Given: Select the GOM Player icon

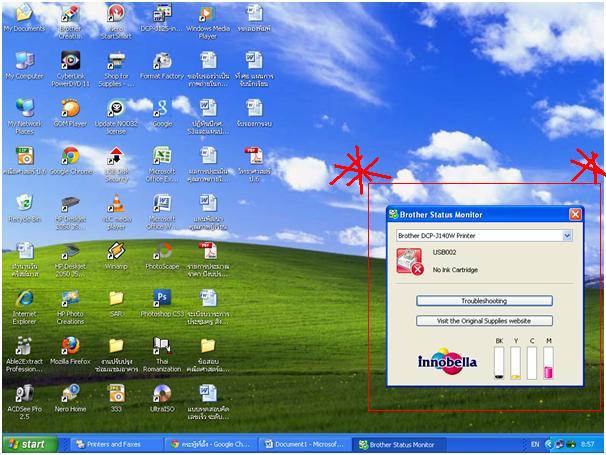Looking at the screenshot, I should [70, 112].
